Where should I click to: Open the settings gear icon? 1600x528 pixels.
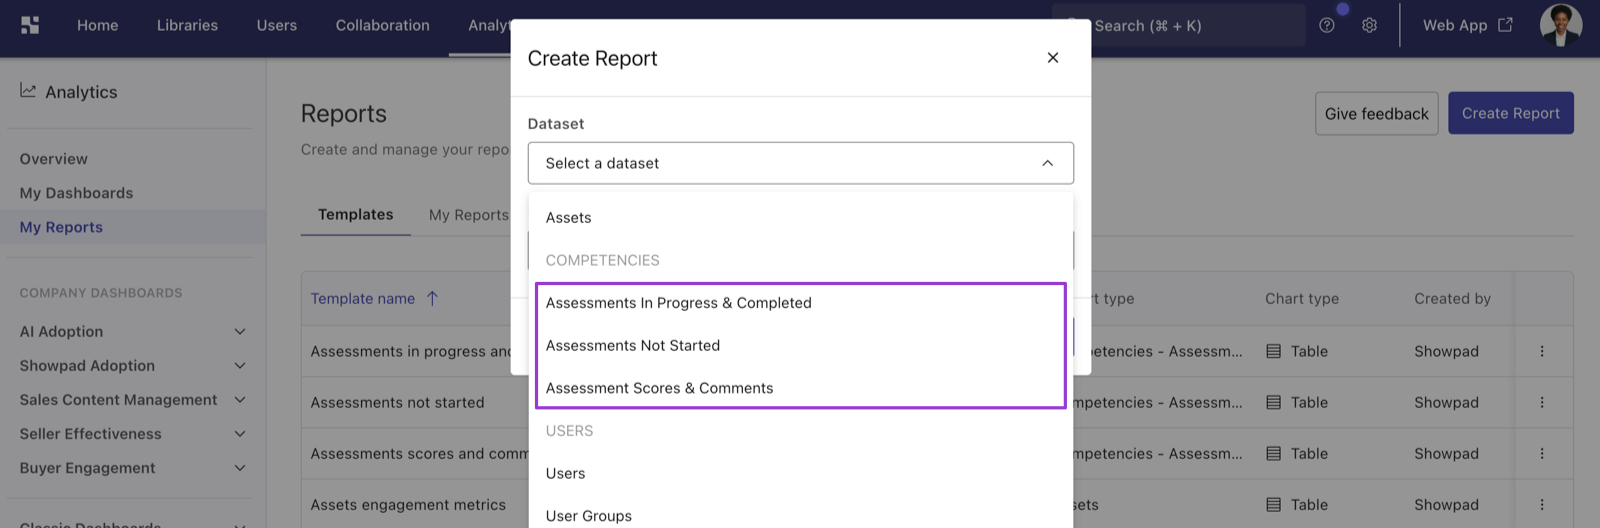[1369, 26]
